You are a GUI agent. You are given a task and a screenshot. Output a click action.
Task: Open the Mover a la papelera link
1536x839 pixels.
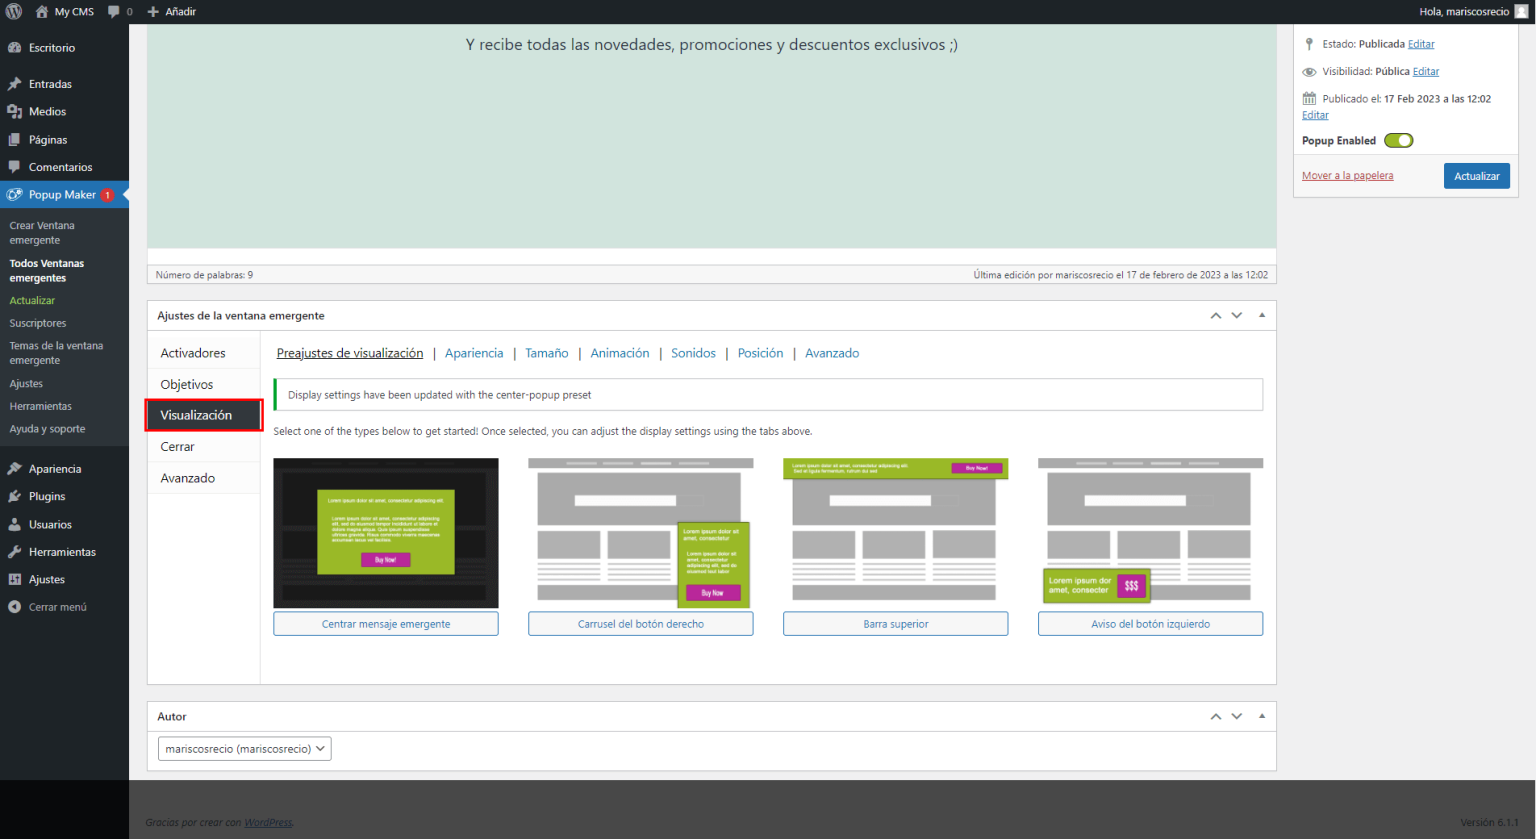(x=1347, y=175)
